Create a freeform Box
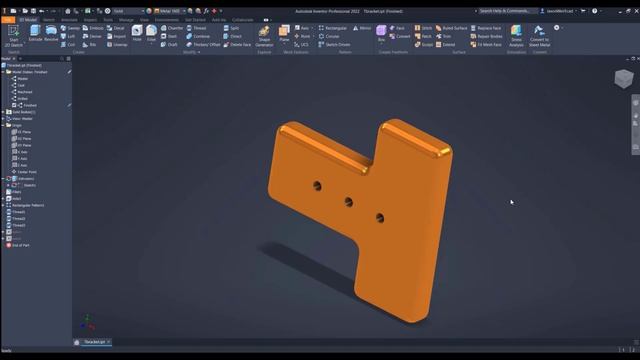This screenshot has height=360, width=640. click(381, 33)
